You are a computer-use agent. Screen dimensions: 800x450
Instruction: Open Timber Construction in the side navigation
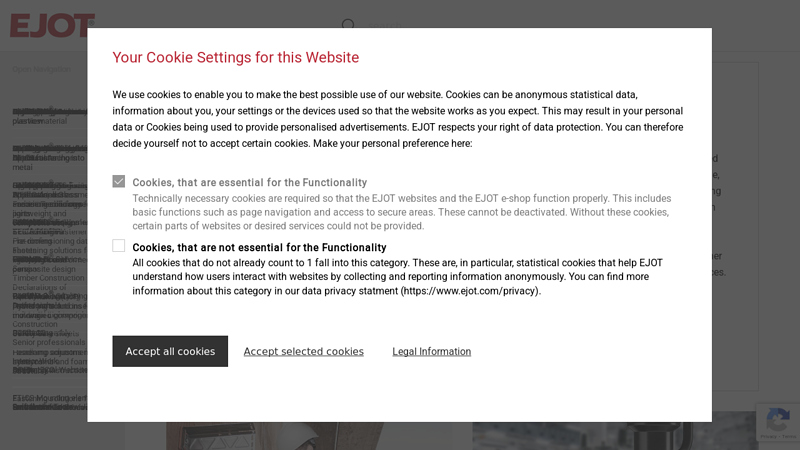point(48,278)
